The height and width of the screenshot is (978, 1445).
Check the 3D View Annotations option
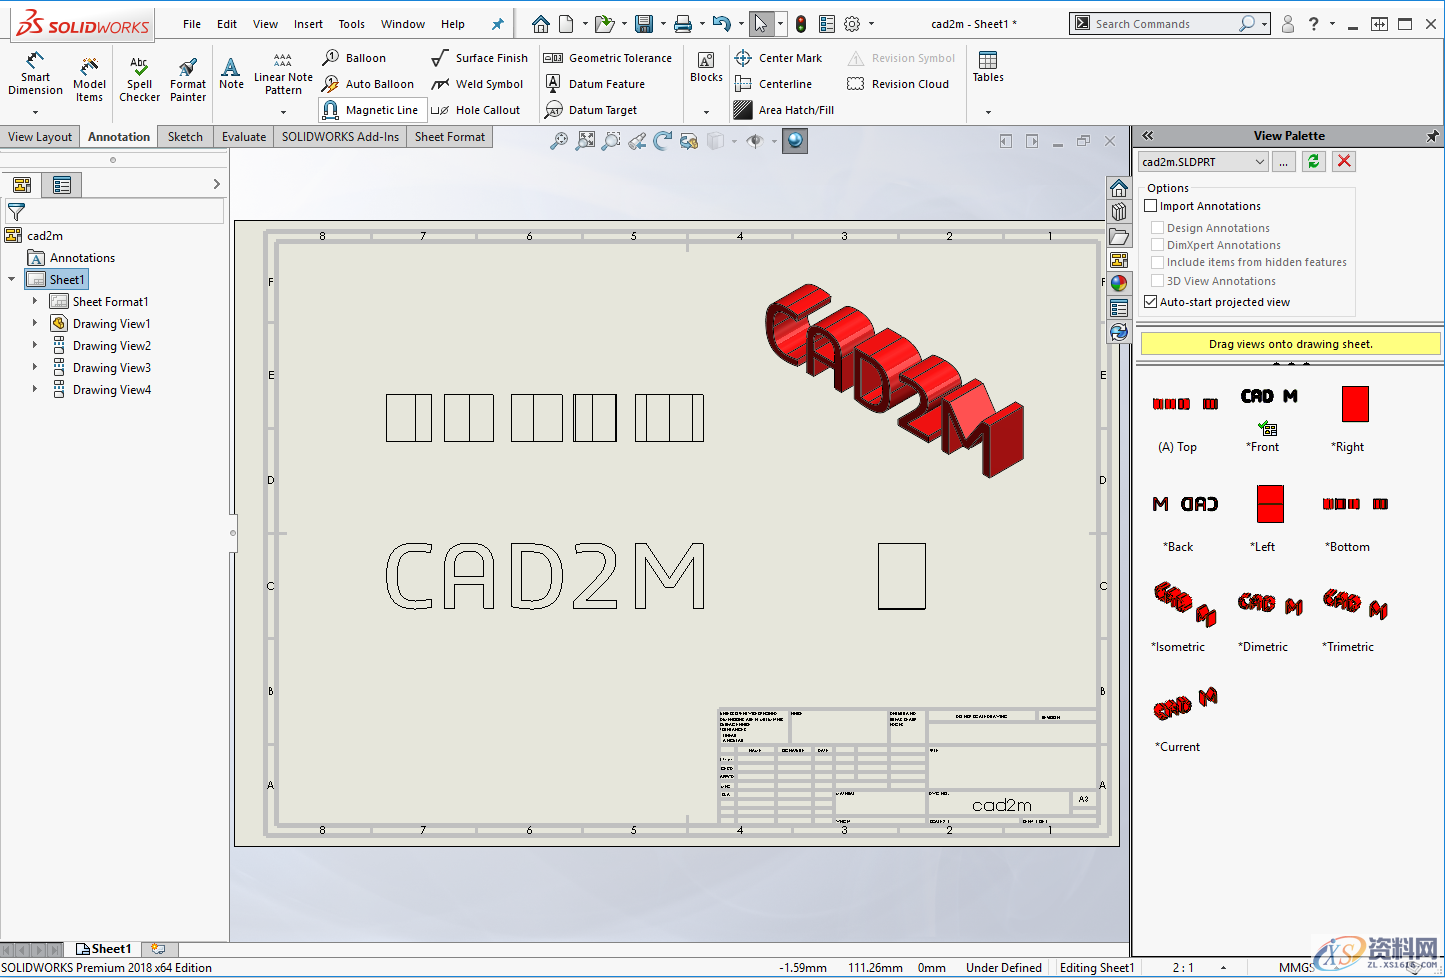1157,280
